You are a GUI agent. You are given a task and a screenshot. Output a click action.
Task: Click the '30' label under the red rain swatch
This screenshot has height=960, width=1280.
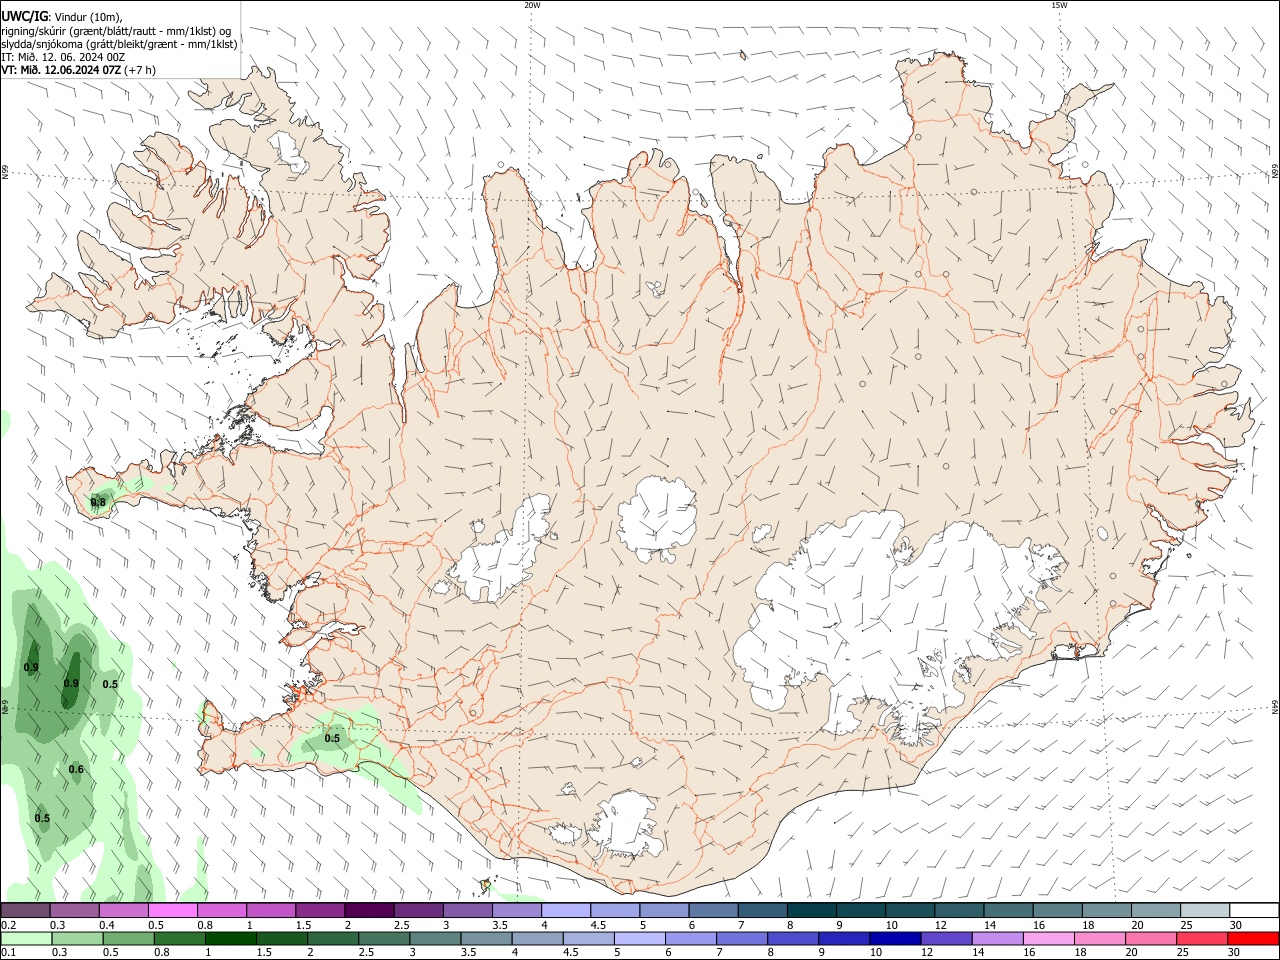click(x=1236, y=953)
